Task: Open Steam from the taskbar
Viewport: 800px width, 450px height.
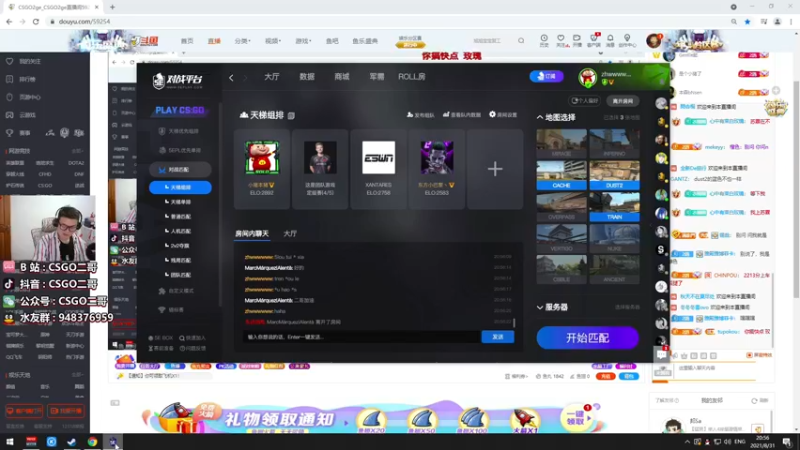Action: (x=71, y=442)
